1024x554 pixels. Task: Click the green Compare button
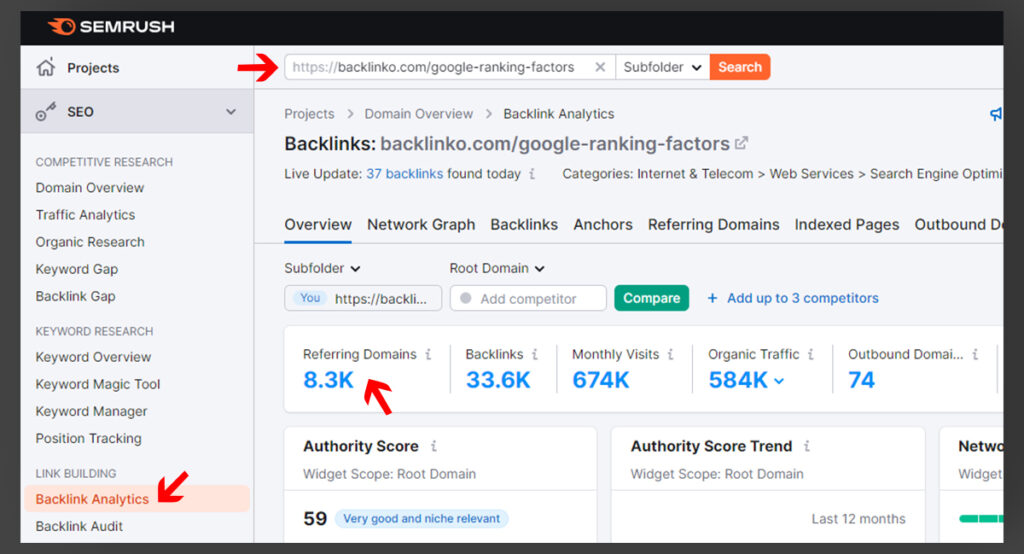(651, 298)
